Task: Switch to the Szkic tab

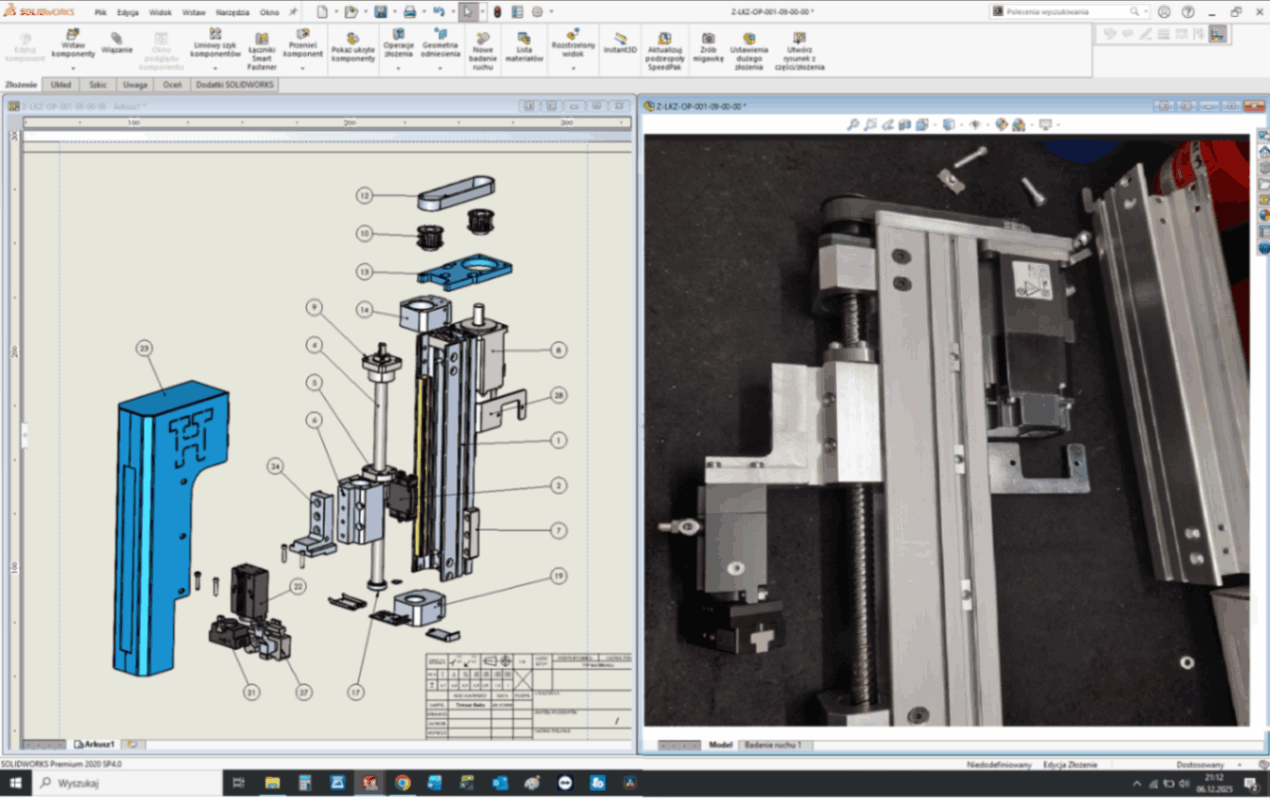Action: coord(97,85)
